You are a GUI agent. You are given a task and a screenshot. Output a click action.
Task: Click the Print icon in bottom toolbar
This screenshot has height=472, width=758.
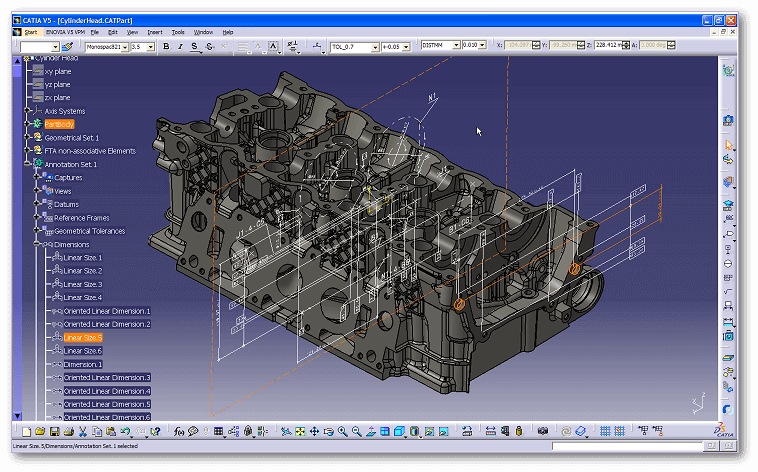tap(69, 431)
